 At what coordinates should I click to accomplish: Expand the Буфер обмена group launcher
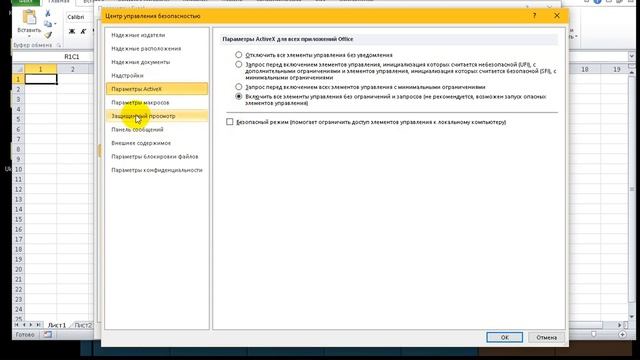59,45
